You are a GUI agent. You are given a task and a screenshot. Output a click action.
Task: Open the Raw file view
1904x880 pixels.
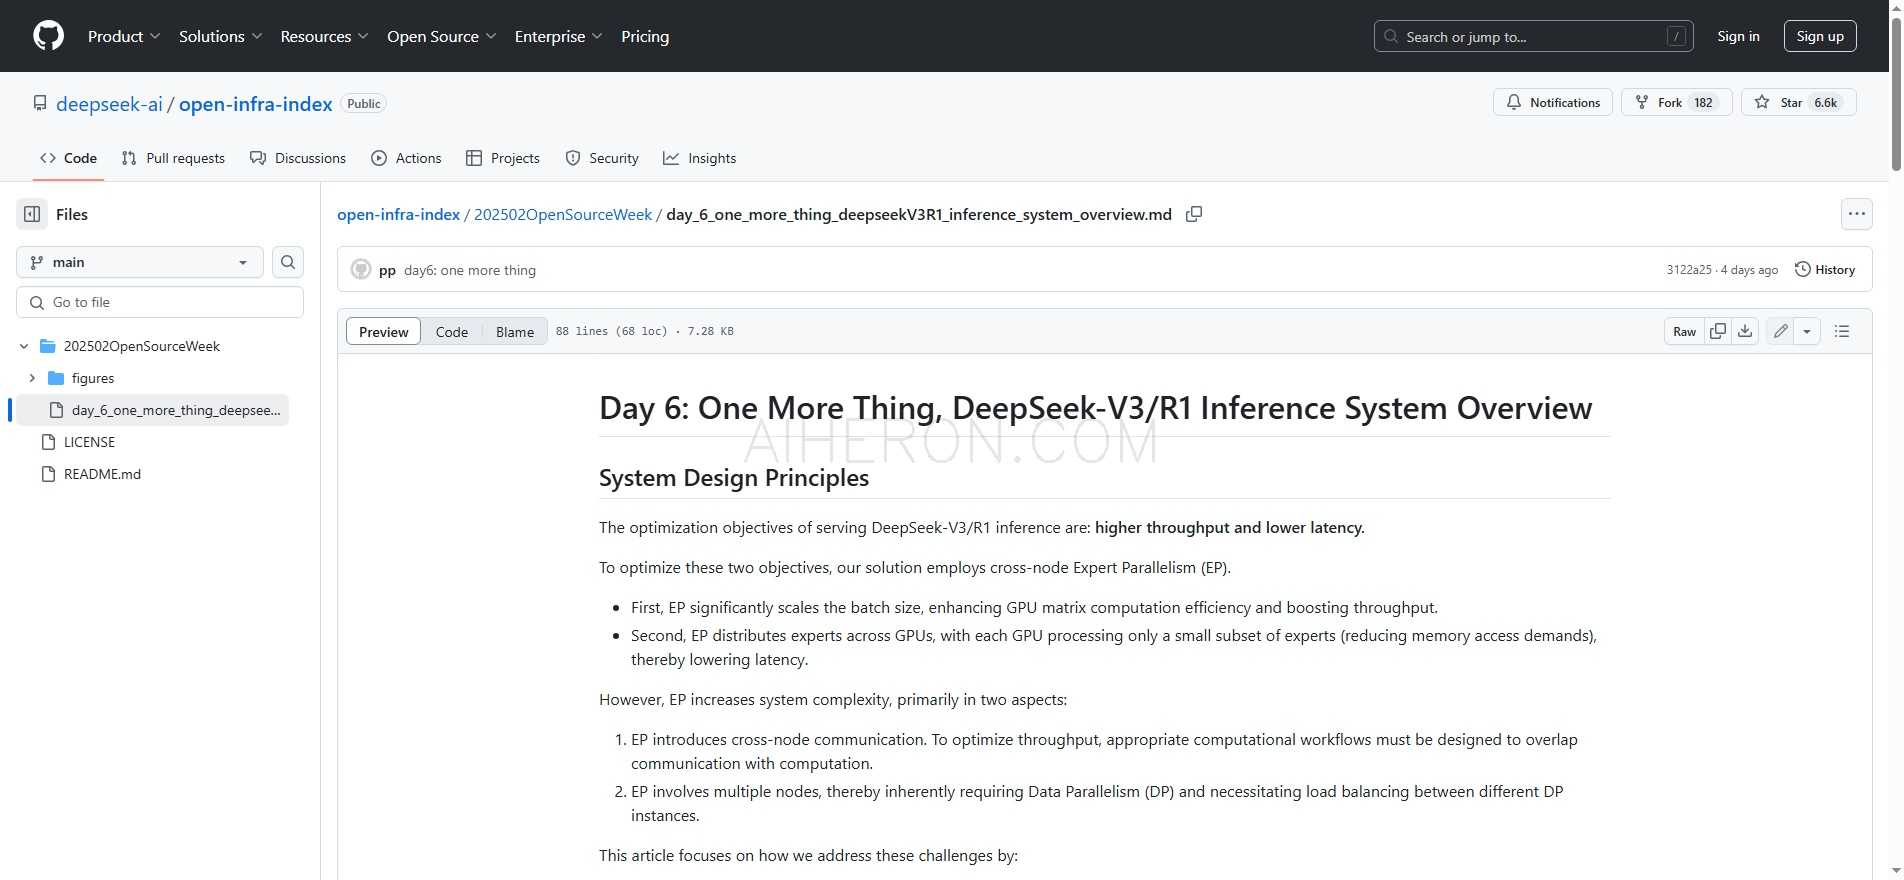pos(1685,331)
